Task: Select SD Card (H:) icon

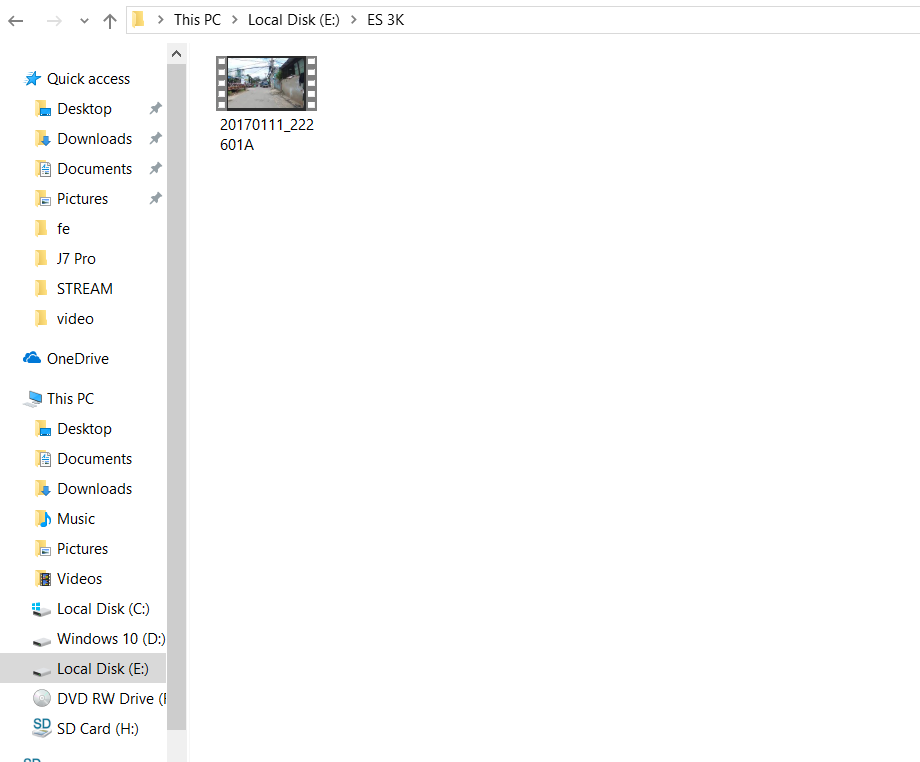Action: point(42,728)
